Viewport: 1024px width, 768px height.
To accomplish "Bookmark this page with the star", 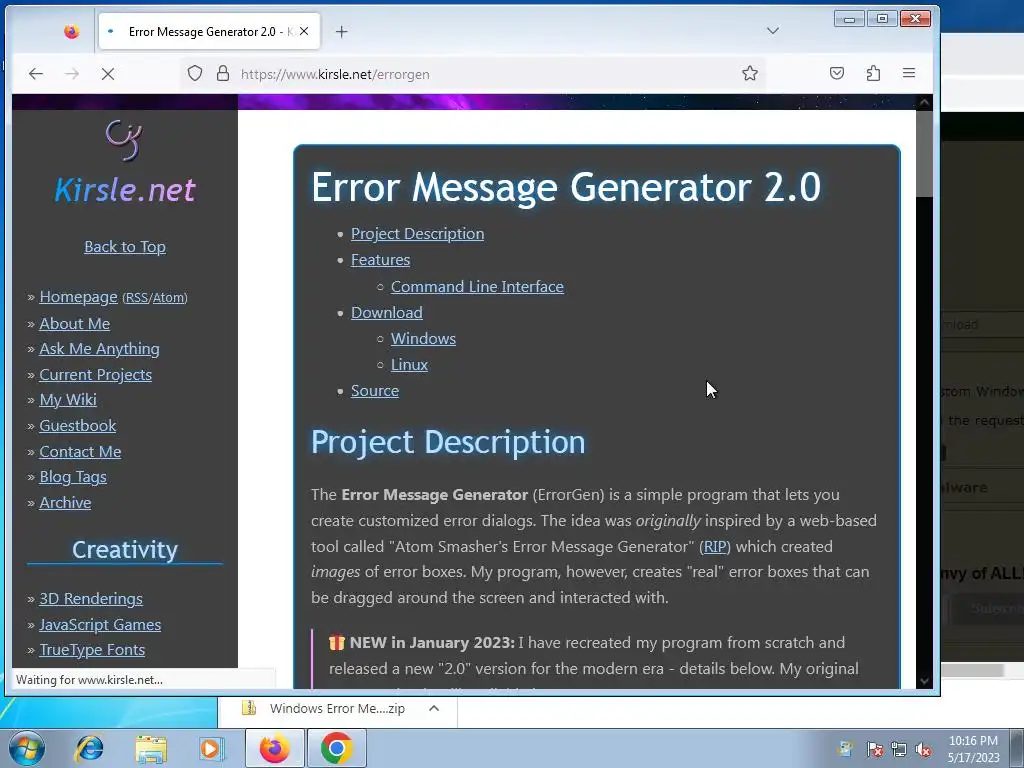I will tap(750, 73).
